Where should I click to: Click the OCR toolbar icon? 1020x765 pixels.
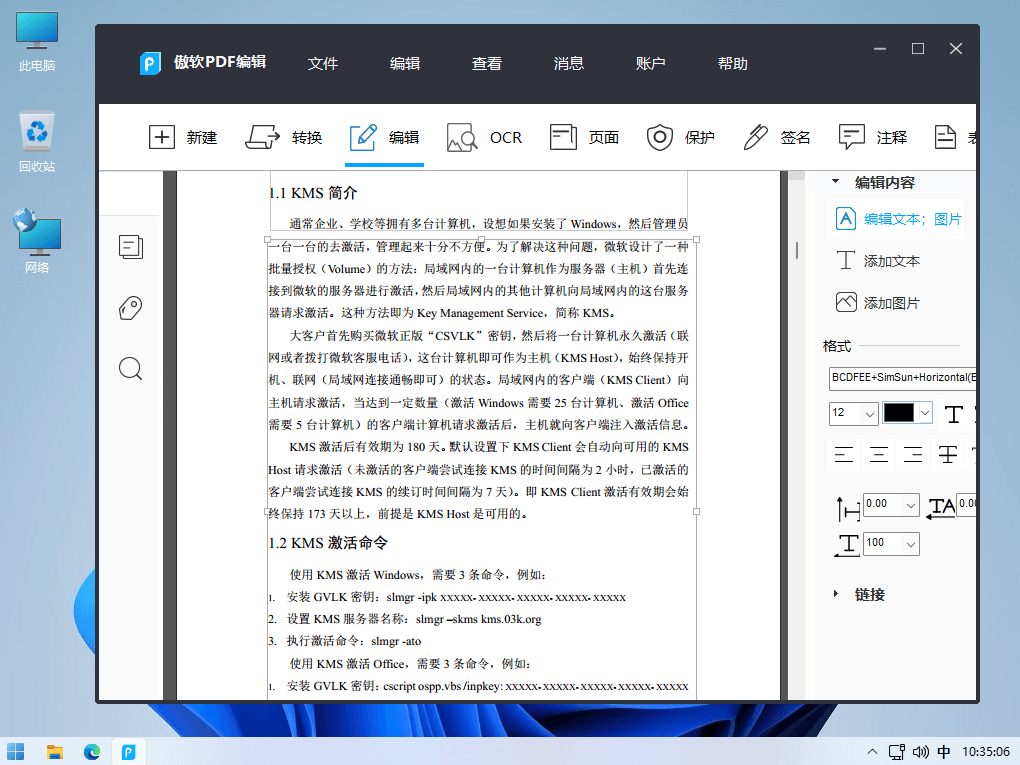462,137
